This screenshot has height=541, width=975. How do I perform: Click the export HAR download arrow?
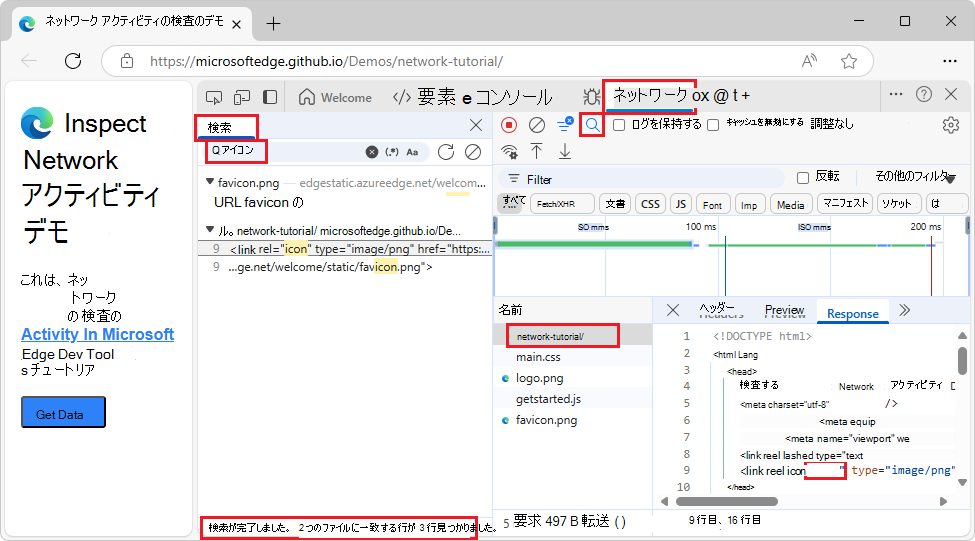pos(565,151)
